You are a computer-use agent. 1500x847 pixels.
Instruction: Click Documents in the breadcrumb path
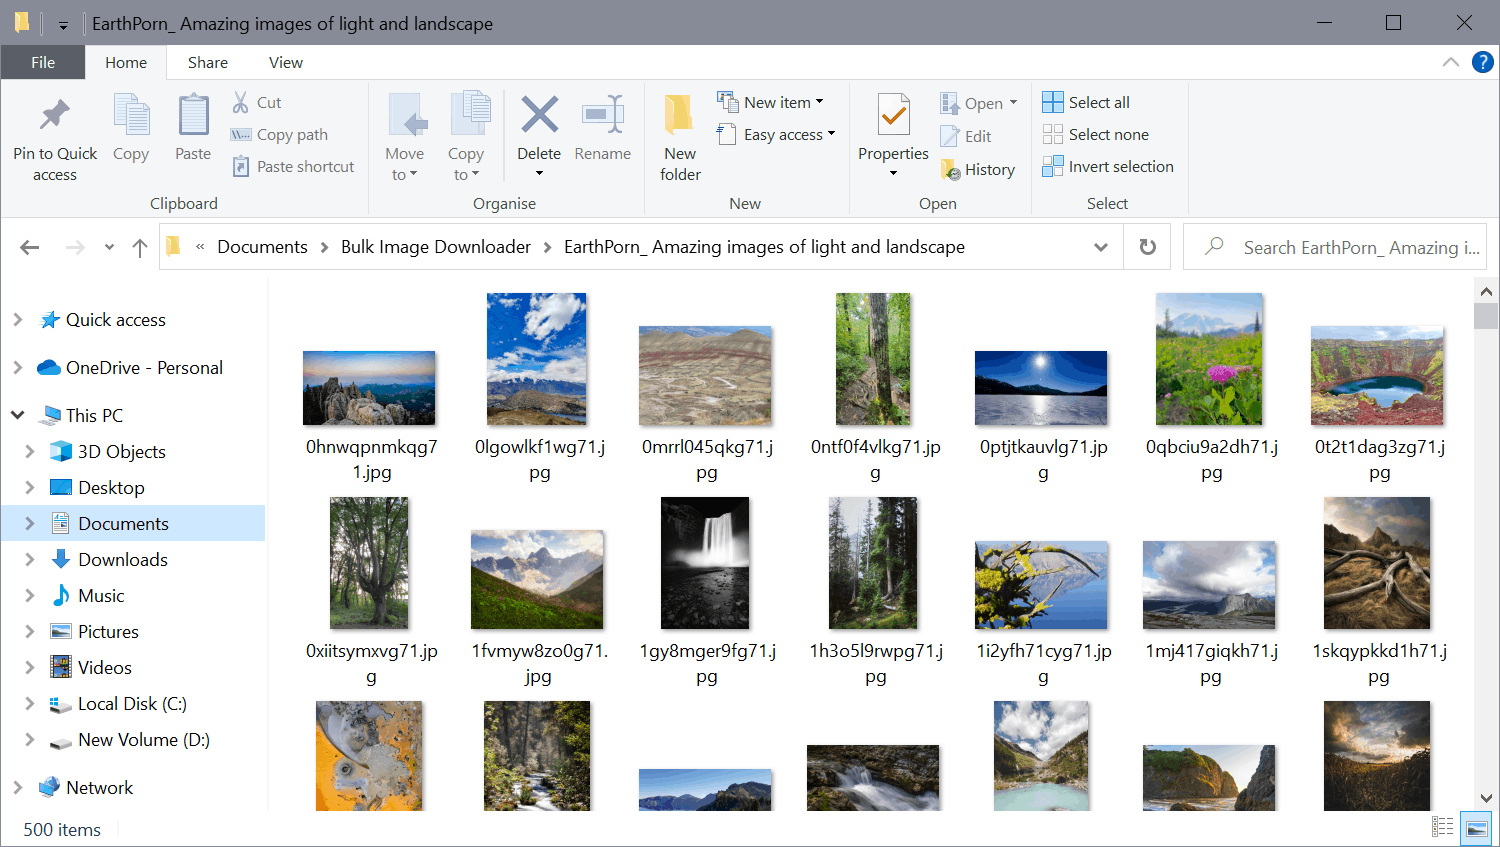click(x=262, y=247)
